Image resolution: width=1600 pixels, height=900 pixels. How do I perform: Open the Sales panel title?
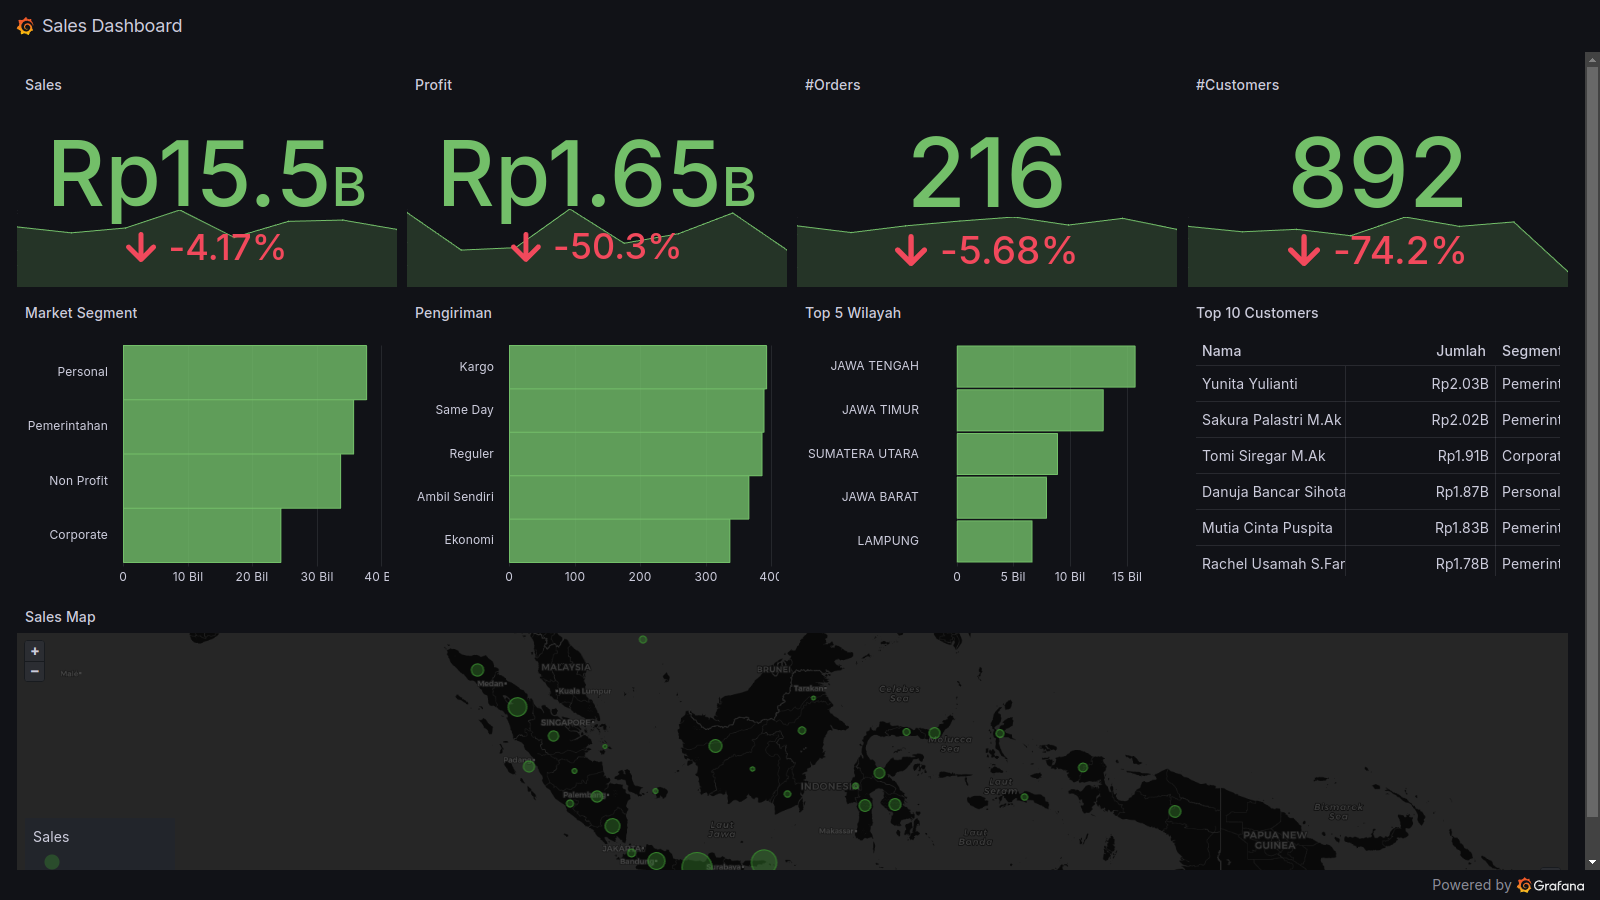coord(43,85)
